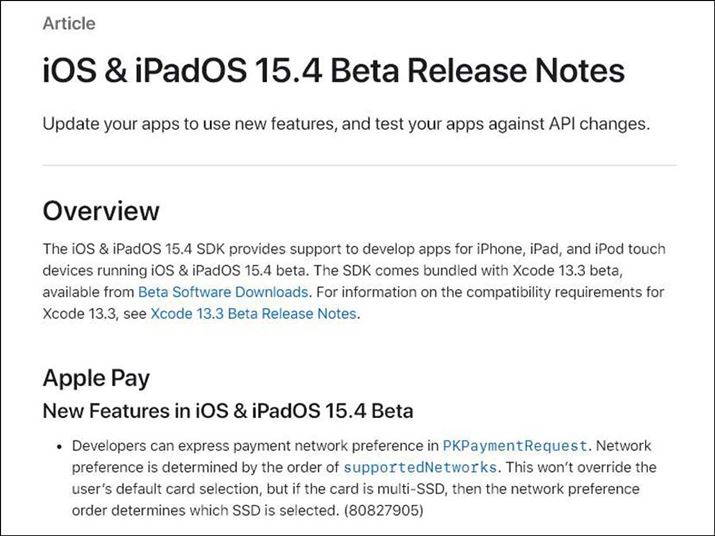Select the Overview section heading
This screenshot has width=715, height=536.
click(100, 211)
